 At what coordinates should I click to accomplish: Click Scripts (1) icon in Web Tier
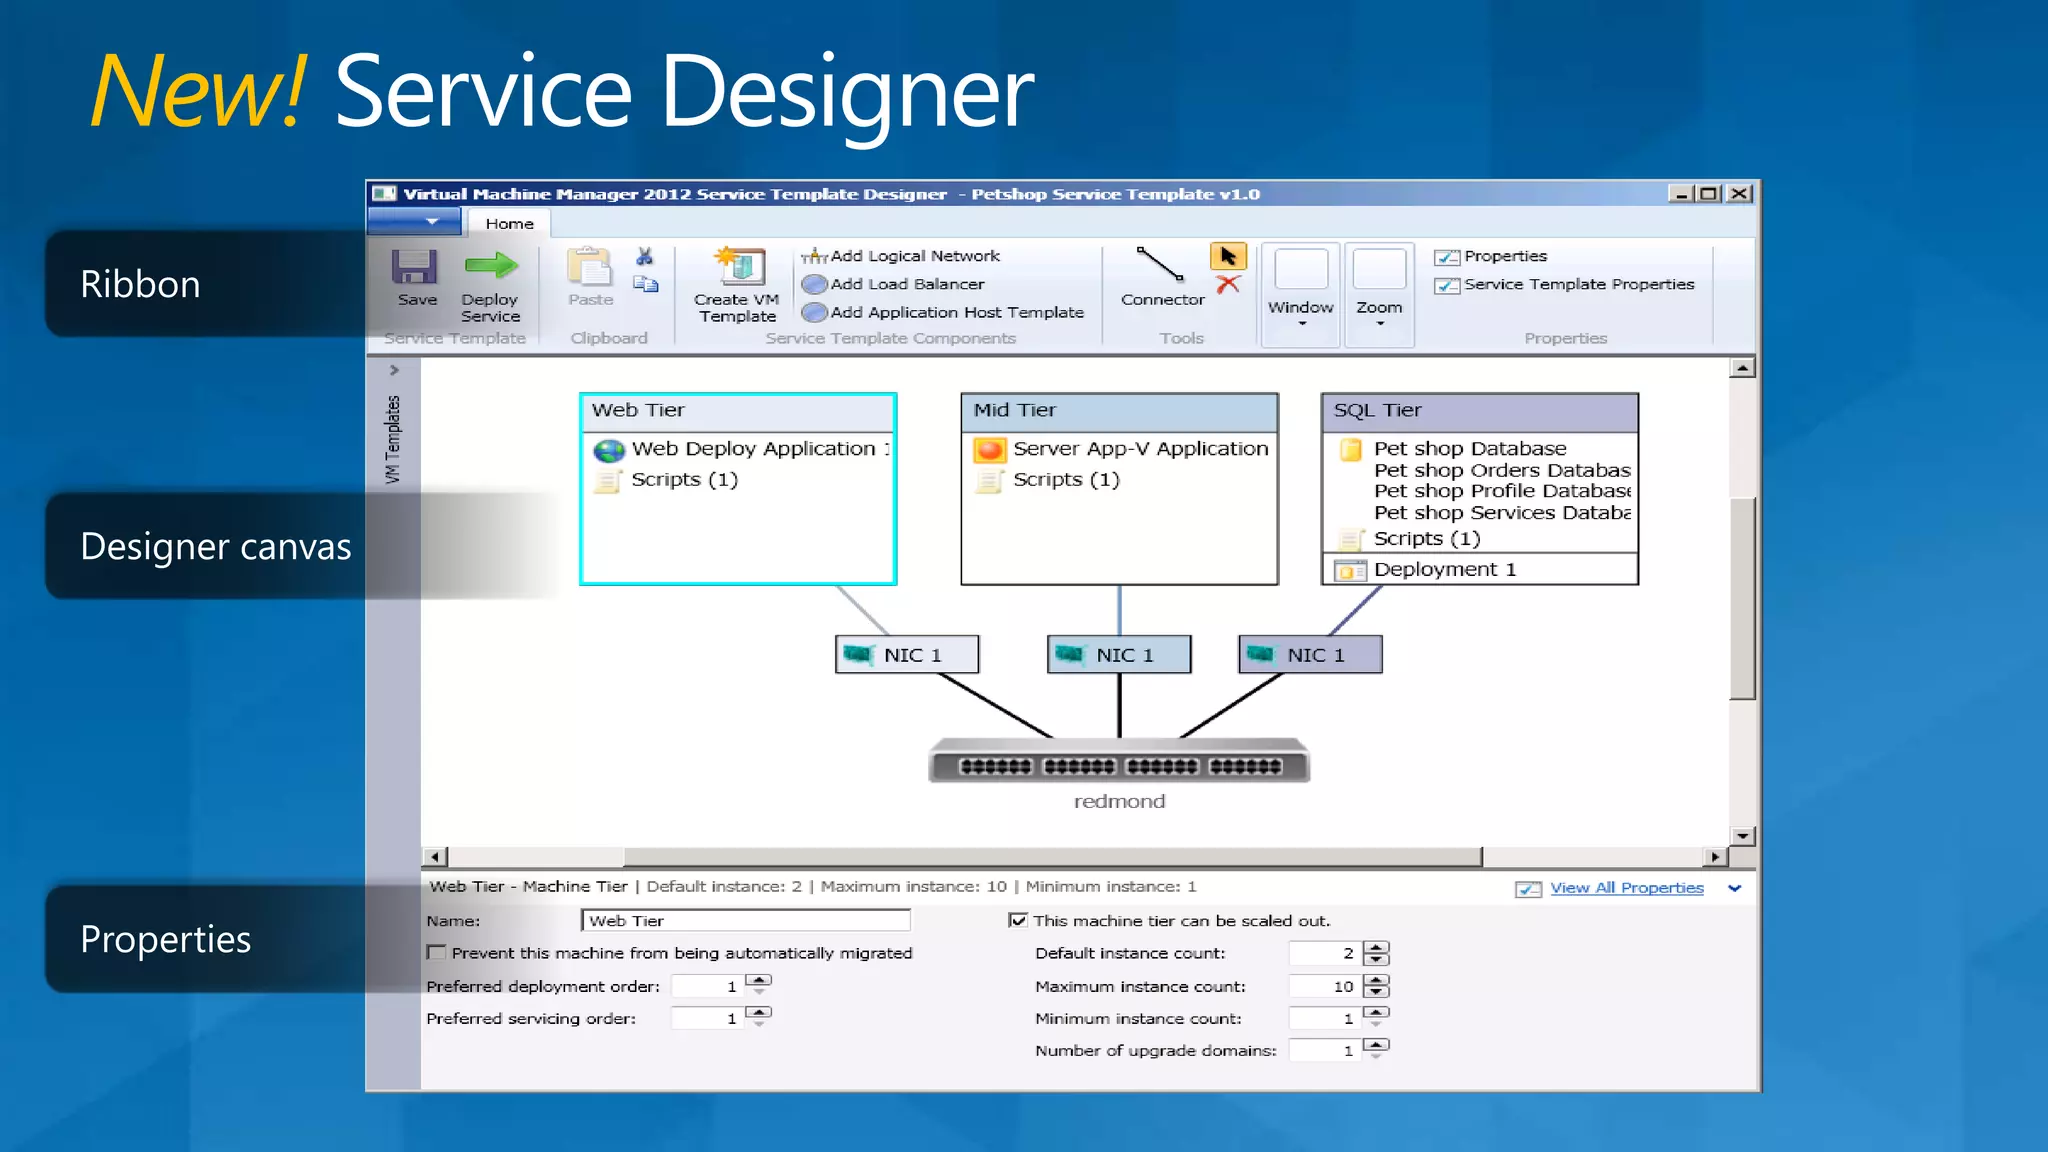pyautogui.click(x=607, y=481)
